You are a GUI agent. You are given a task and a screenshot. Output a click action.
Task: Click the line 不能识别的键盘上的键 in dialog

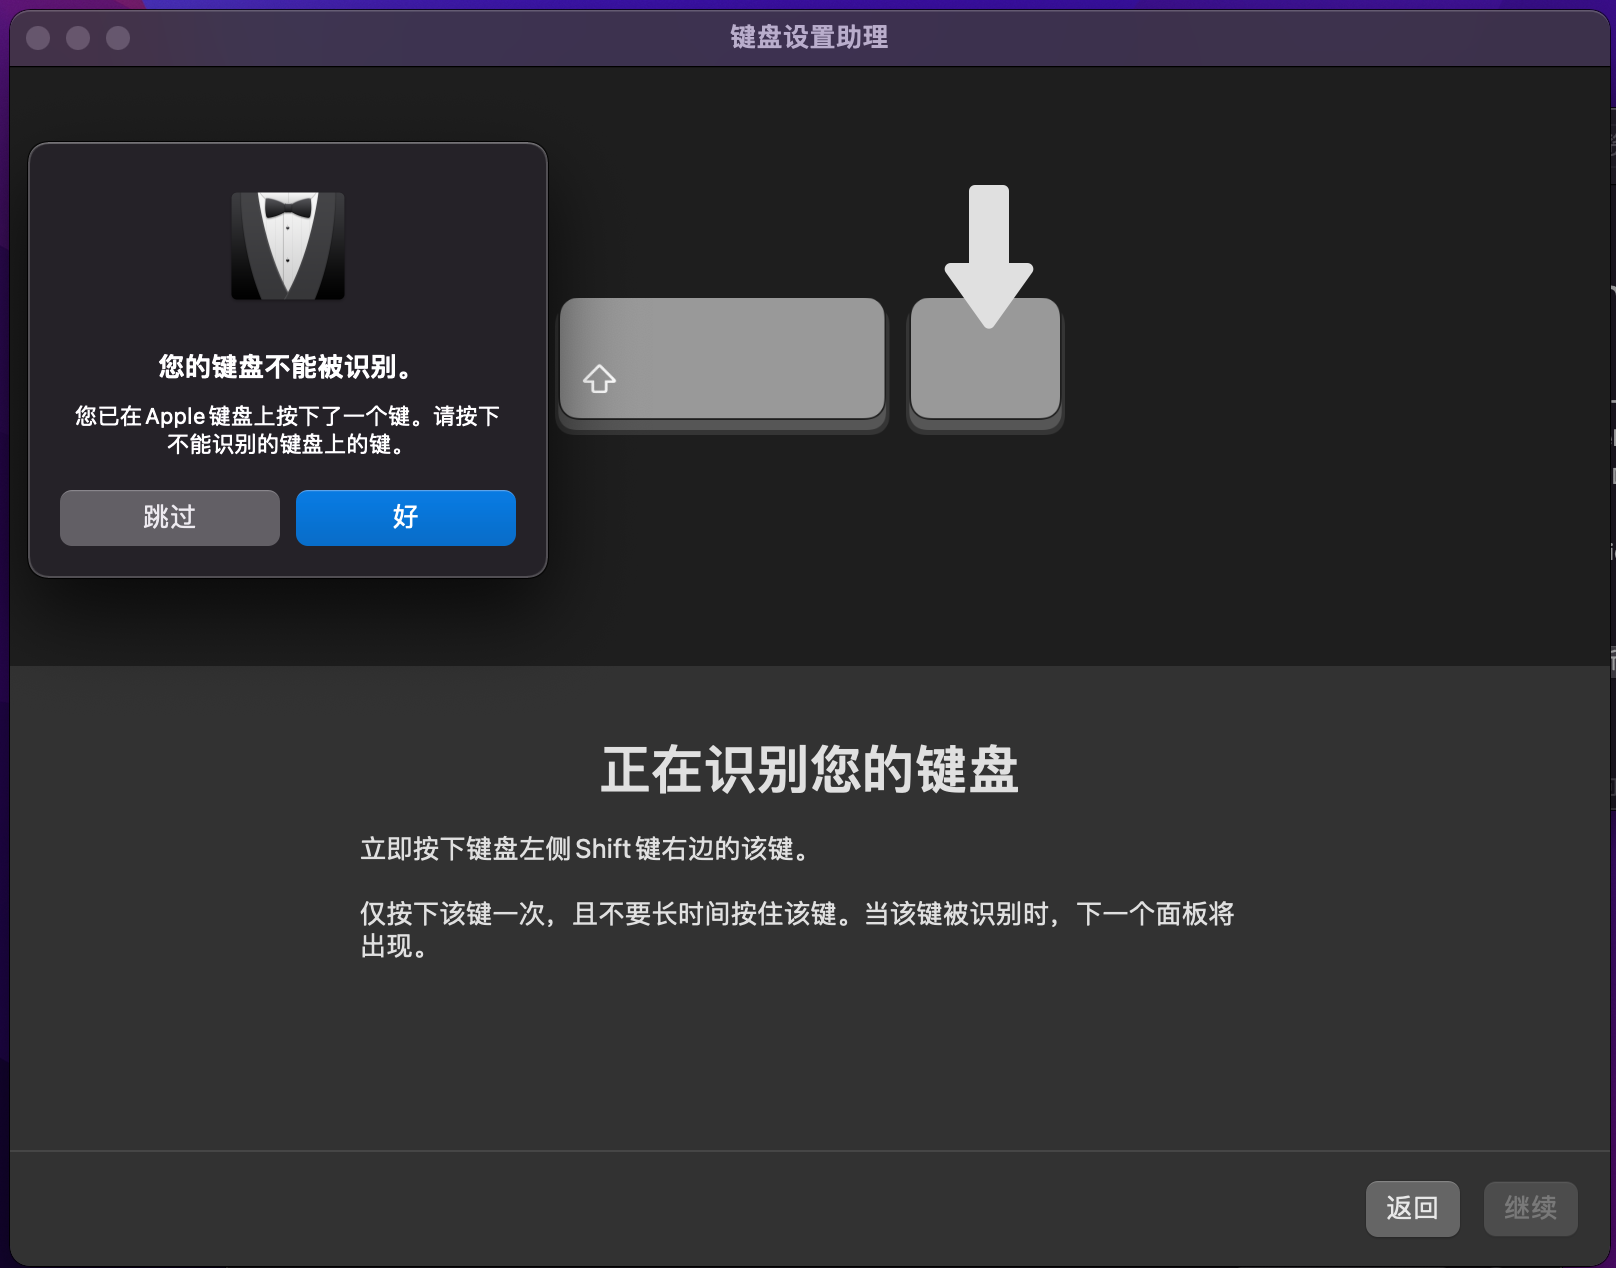287,445
